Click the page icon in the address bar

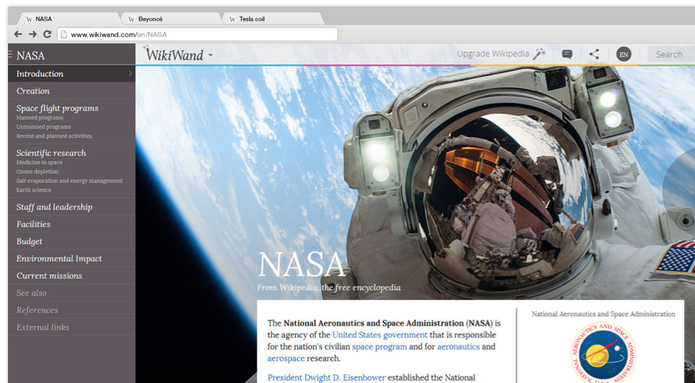pyautogui.click(x=64, y=34)
